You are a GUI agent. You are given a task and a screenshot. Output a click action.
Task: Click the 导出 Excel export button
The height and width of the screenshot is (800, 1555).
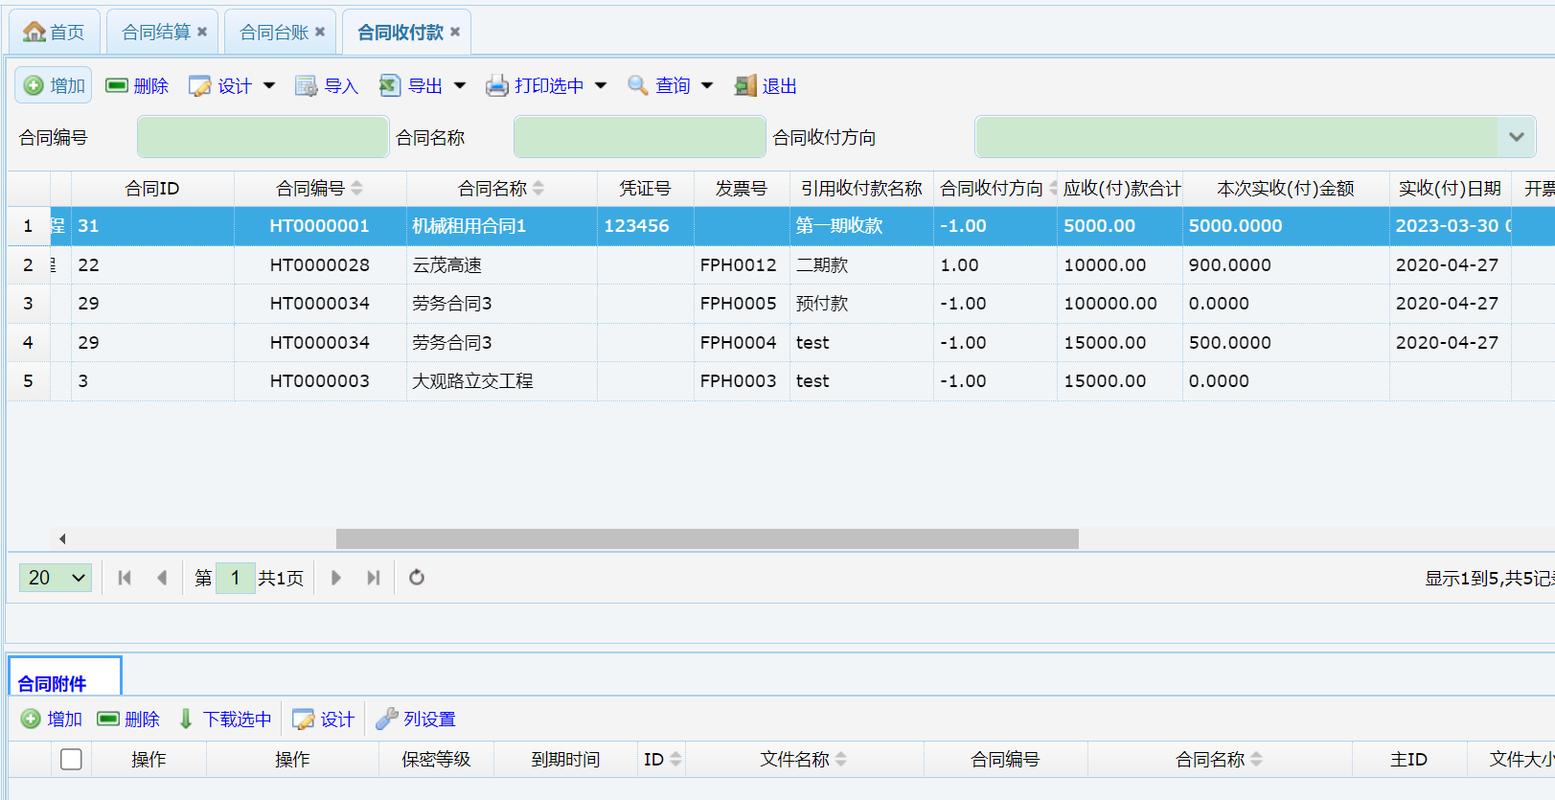tap(411, 86)
